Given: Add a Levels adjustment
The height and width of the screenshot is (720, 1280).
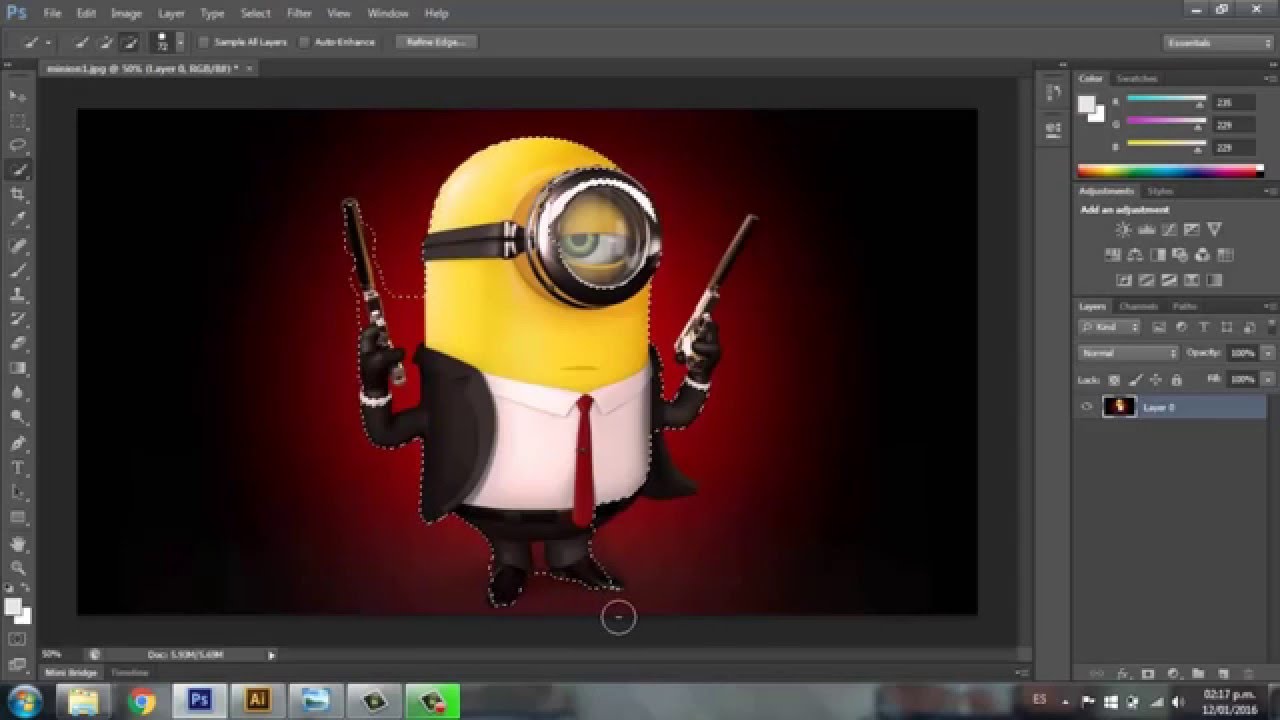Looking at the screenshot, I should [x=1146, y=230].
